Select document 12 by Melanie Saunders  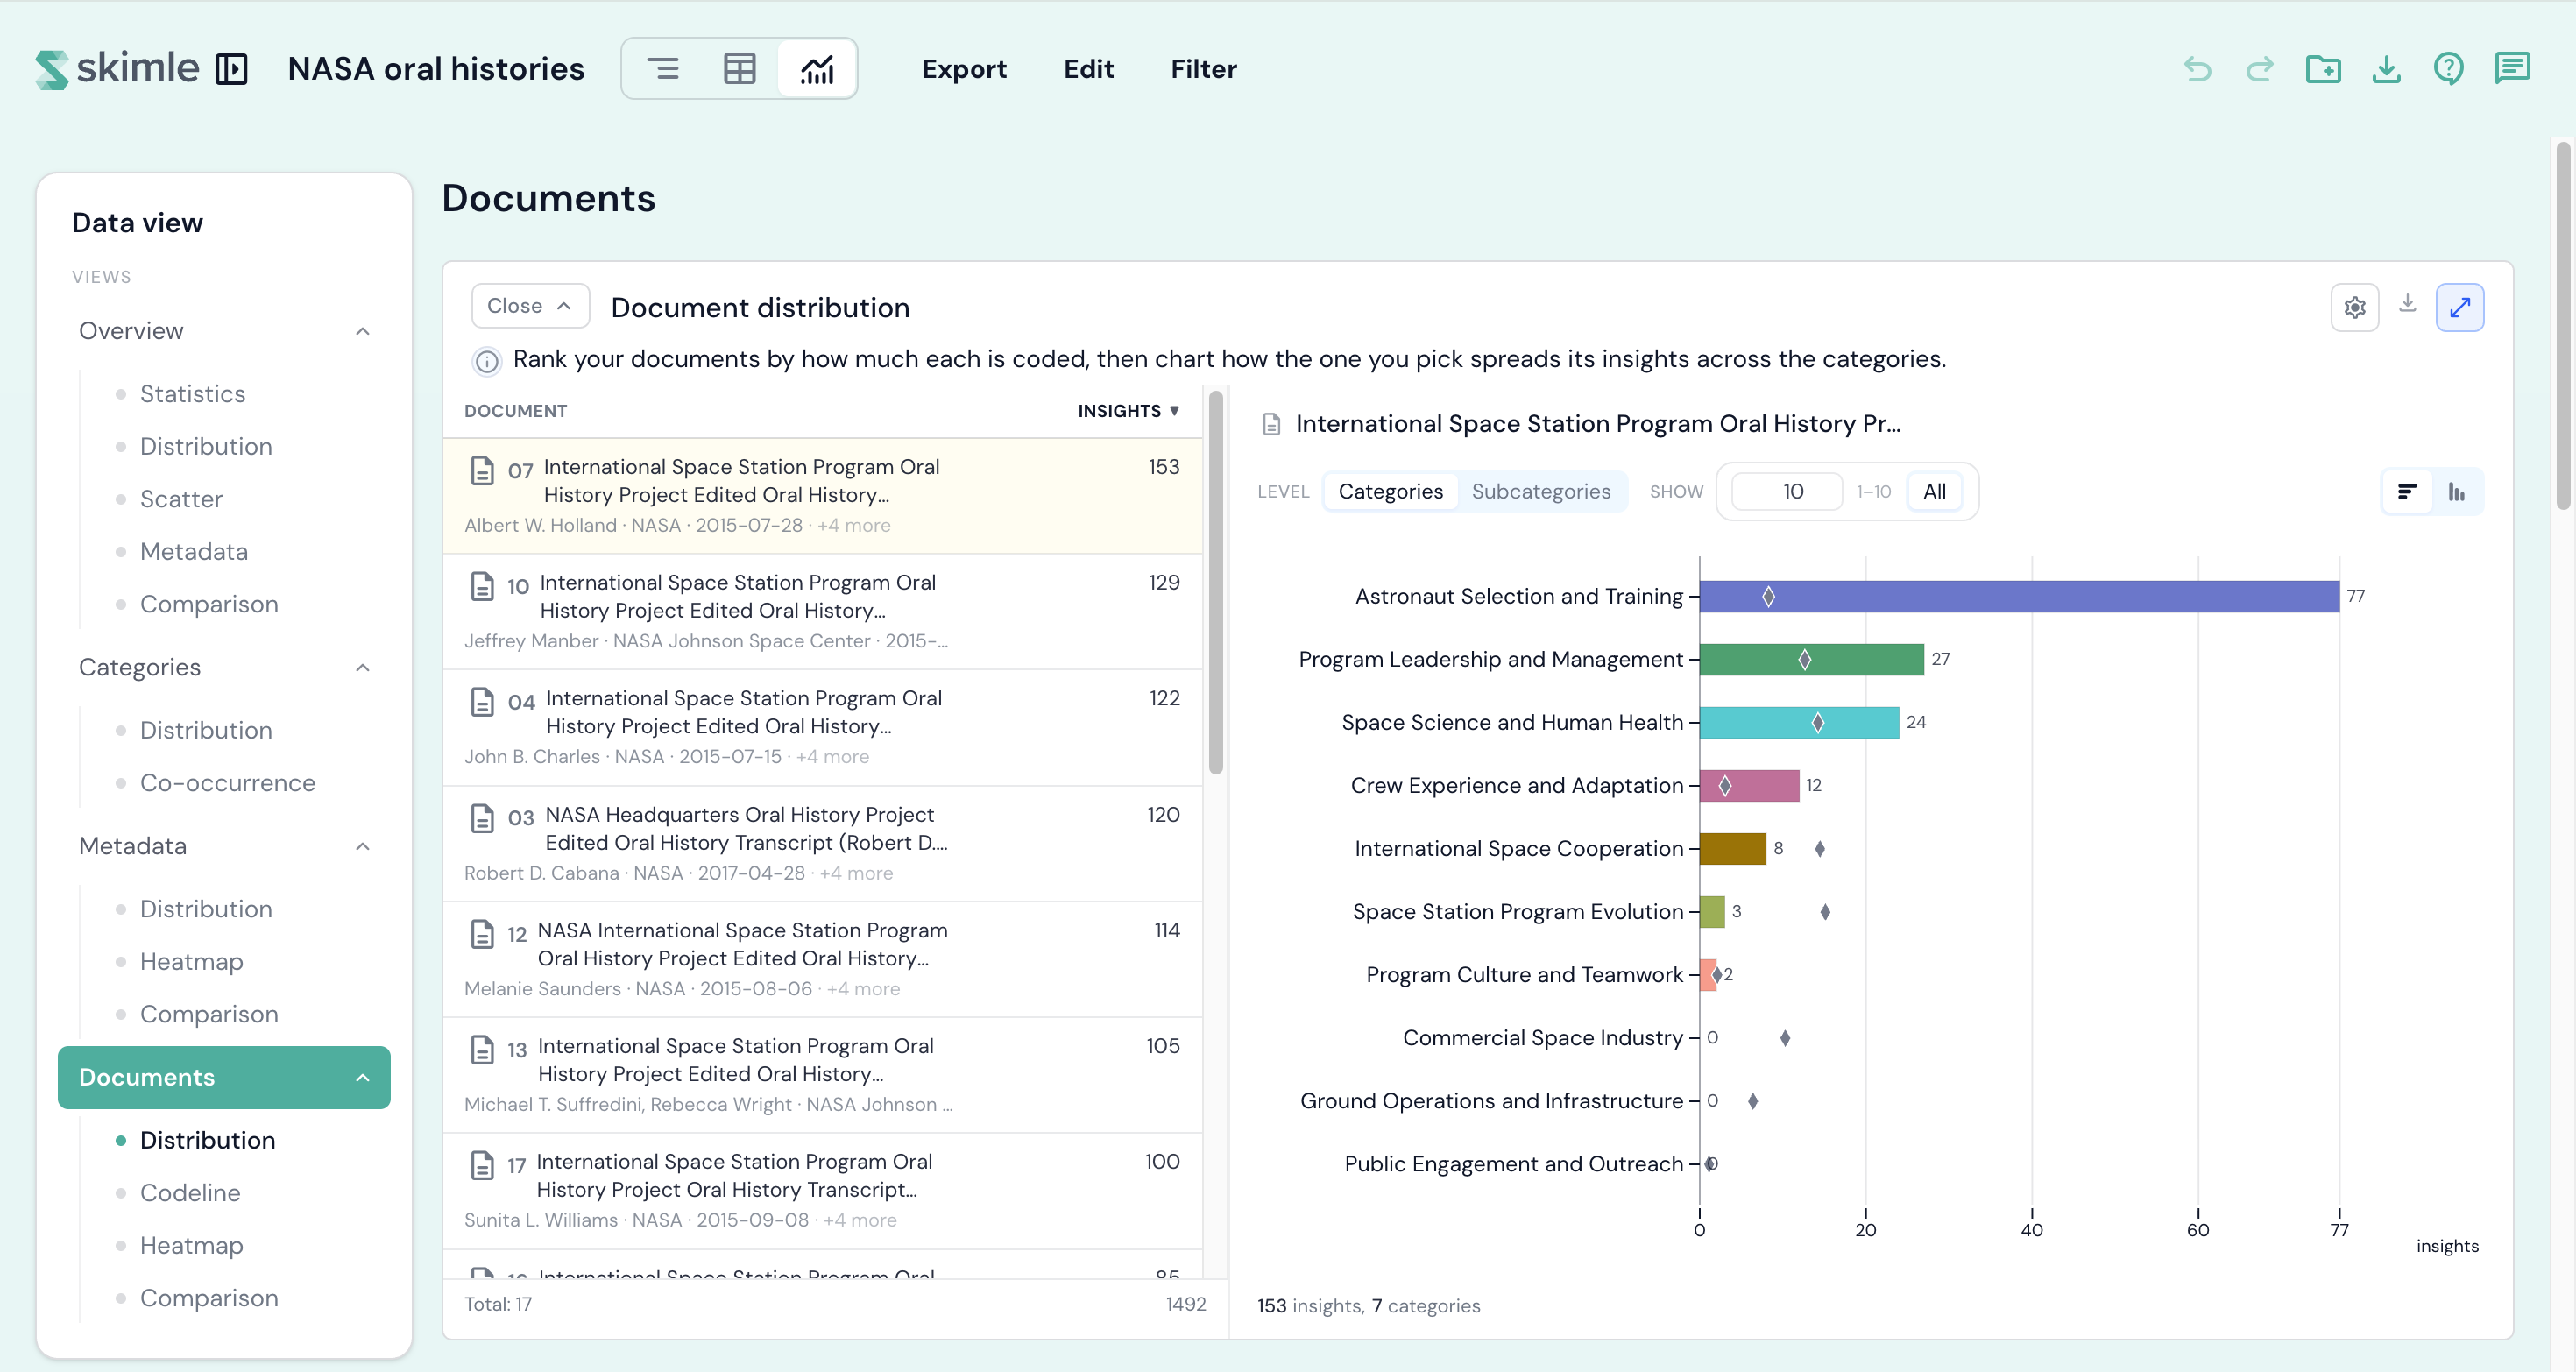823,959
